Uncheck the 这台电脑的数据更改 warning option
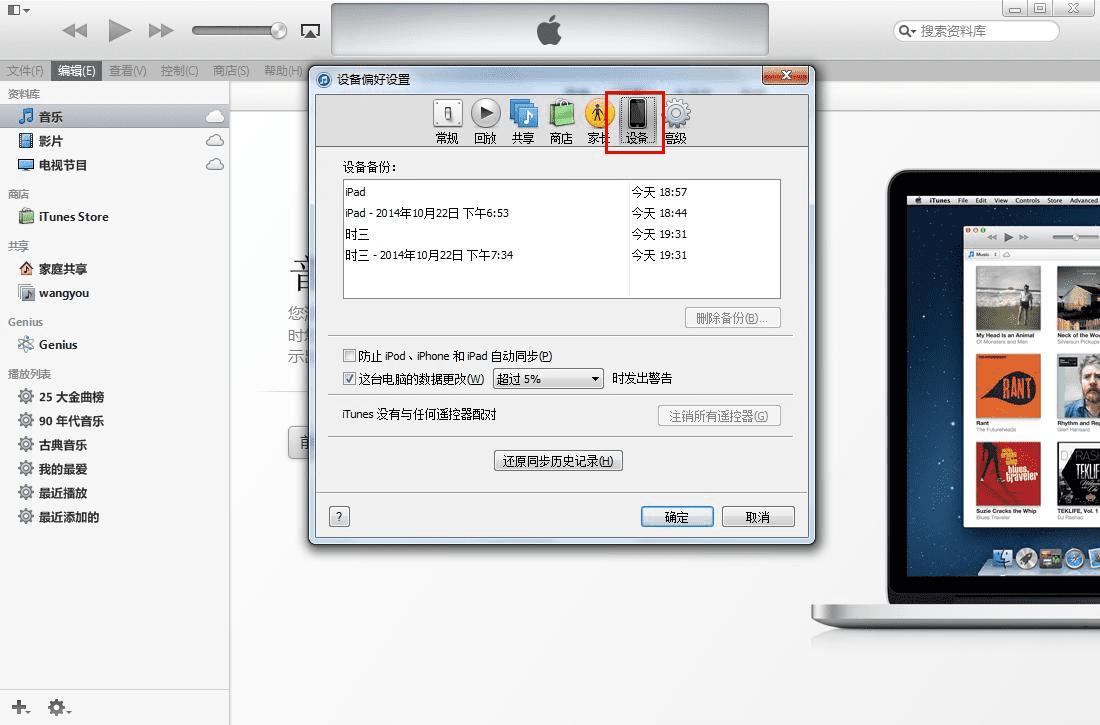The image size is (1100, 725). point(350,379)
